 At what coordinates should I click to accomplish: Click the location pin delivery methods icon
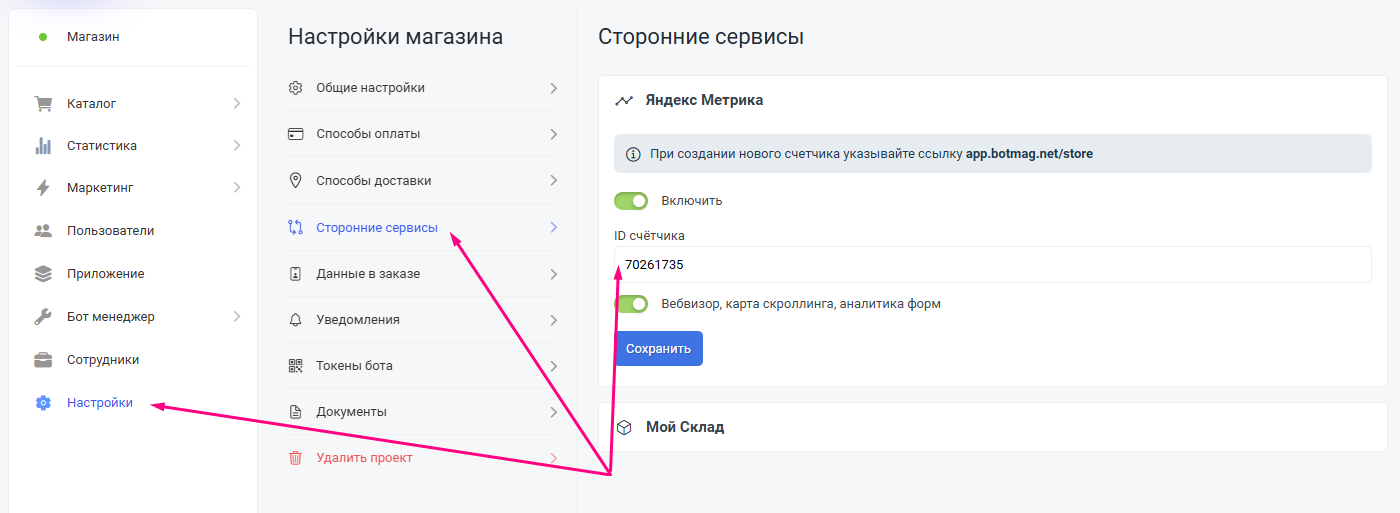(x=295, y=181)
